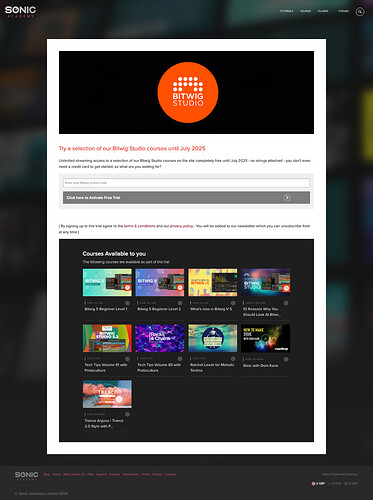
Task: Open the search icon in header
Action: pyautogui.click(x=360, y=11)
